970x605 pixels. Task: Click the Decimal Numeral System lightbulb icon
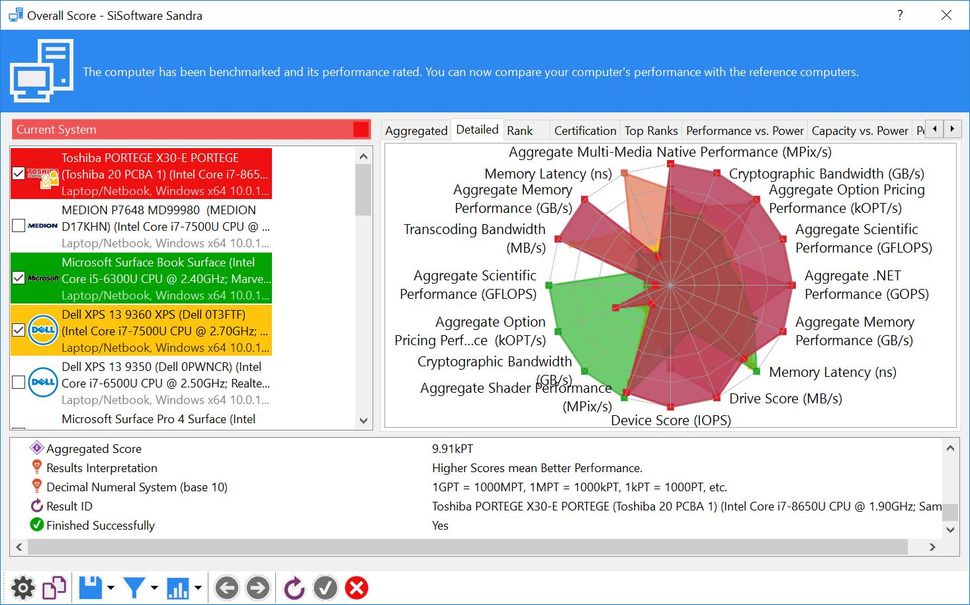pyautogui.click(x=36, y=486)
